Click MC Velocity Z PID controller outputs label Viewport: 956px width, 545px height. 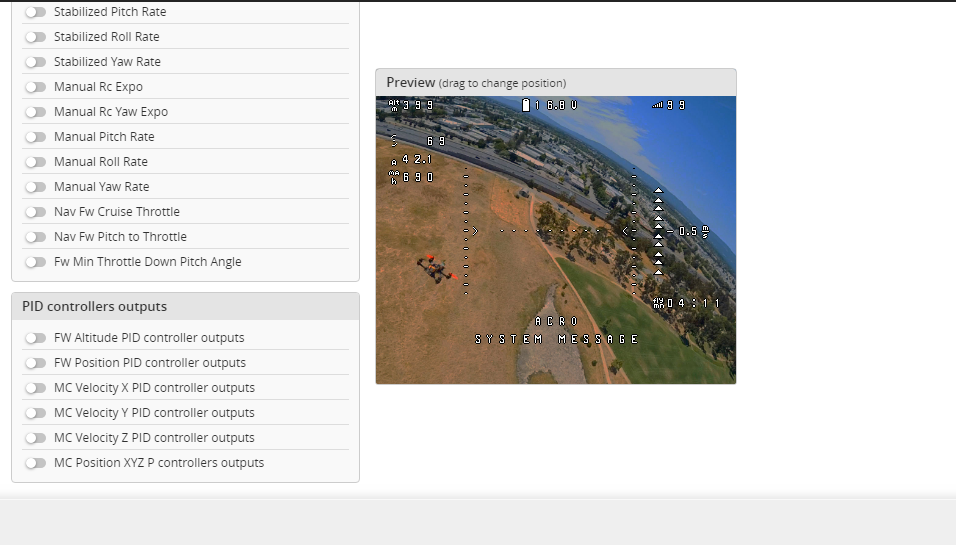pyautogui.click(x=154, y=438)
